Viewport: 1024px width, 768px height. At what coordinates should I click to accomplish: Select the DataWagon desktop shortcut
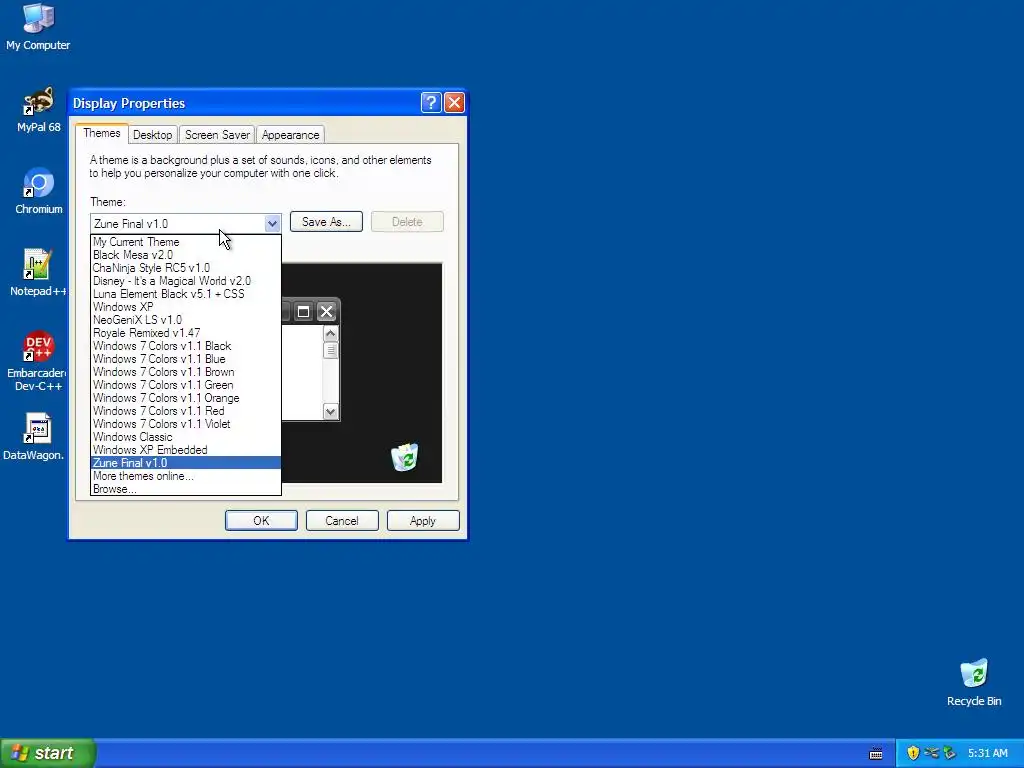pos(36,437)
